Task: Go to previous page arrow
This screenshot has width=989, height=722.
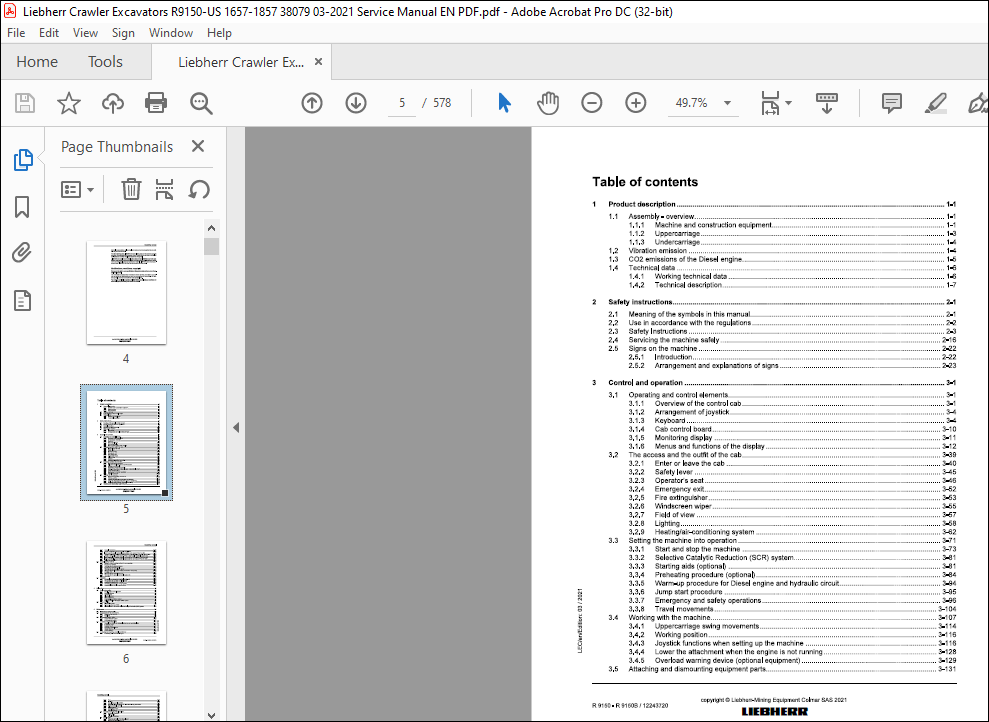Action: [312, 103]
